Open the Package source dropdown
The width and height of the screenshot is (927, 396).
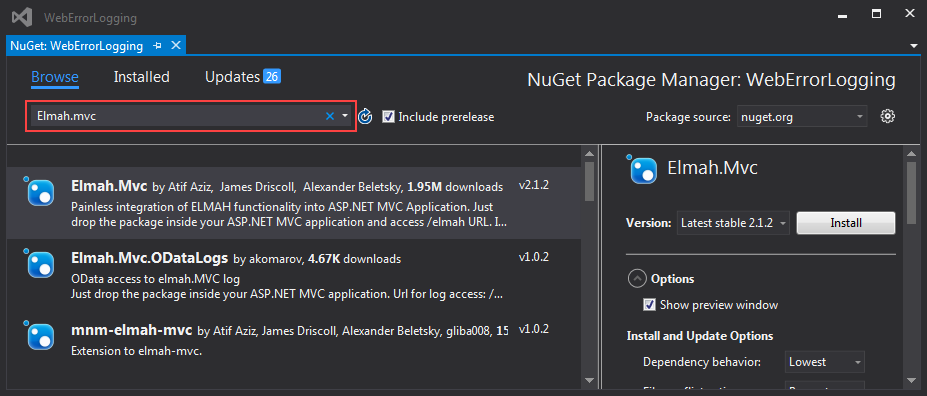click(802, 116)
